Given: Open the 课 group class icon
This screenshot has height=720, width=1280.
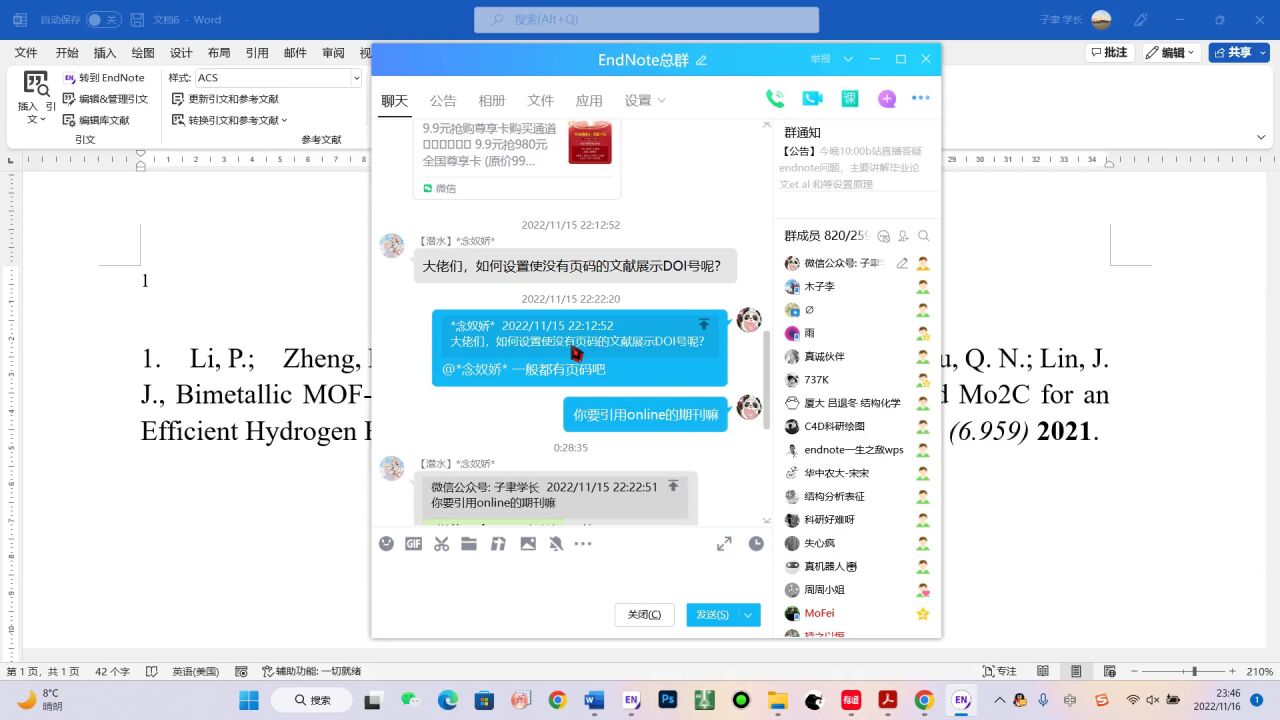Looking at the screenshot, I should (850, 98).
